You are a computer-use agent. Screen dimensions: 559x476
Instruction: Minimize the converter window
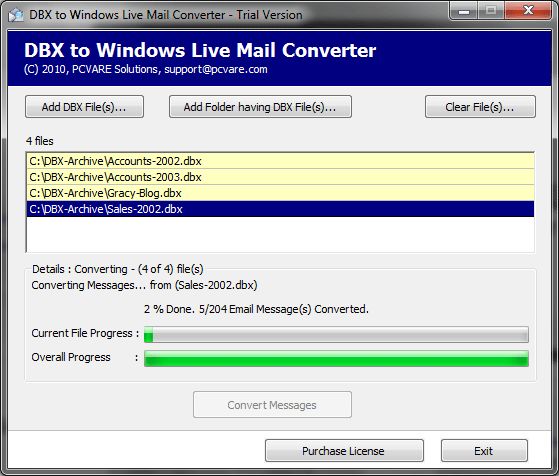pos(464,11)
